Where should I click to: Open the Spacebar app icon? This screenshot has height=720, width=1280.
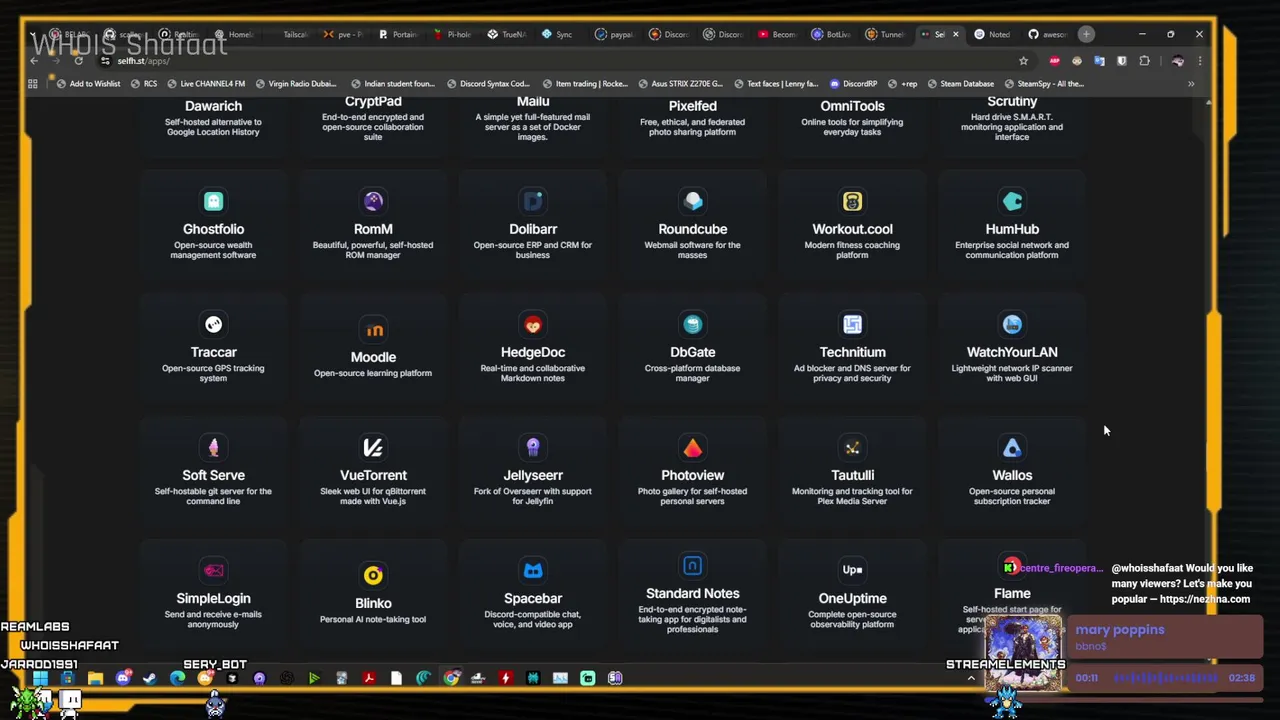tap(533, 570)
